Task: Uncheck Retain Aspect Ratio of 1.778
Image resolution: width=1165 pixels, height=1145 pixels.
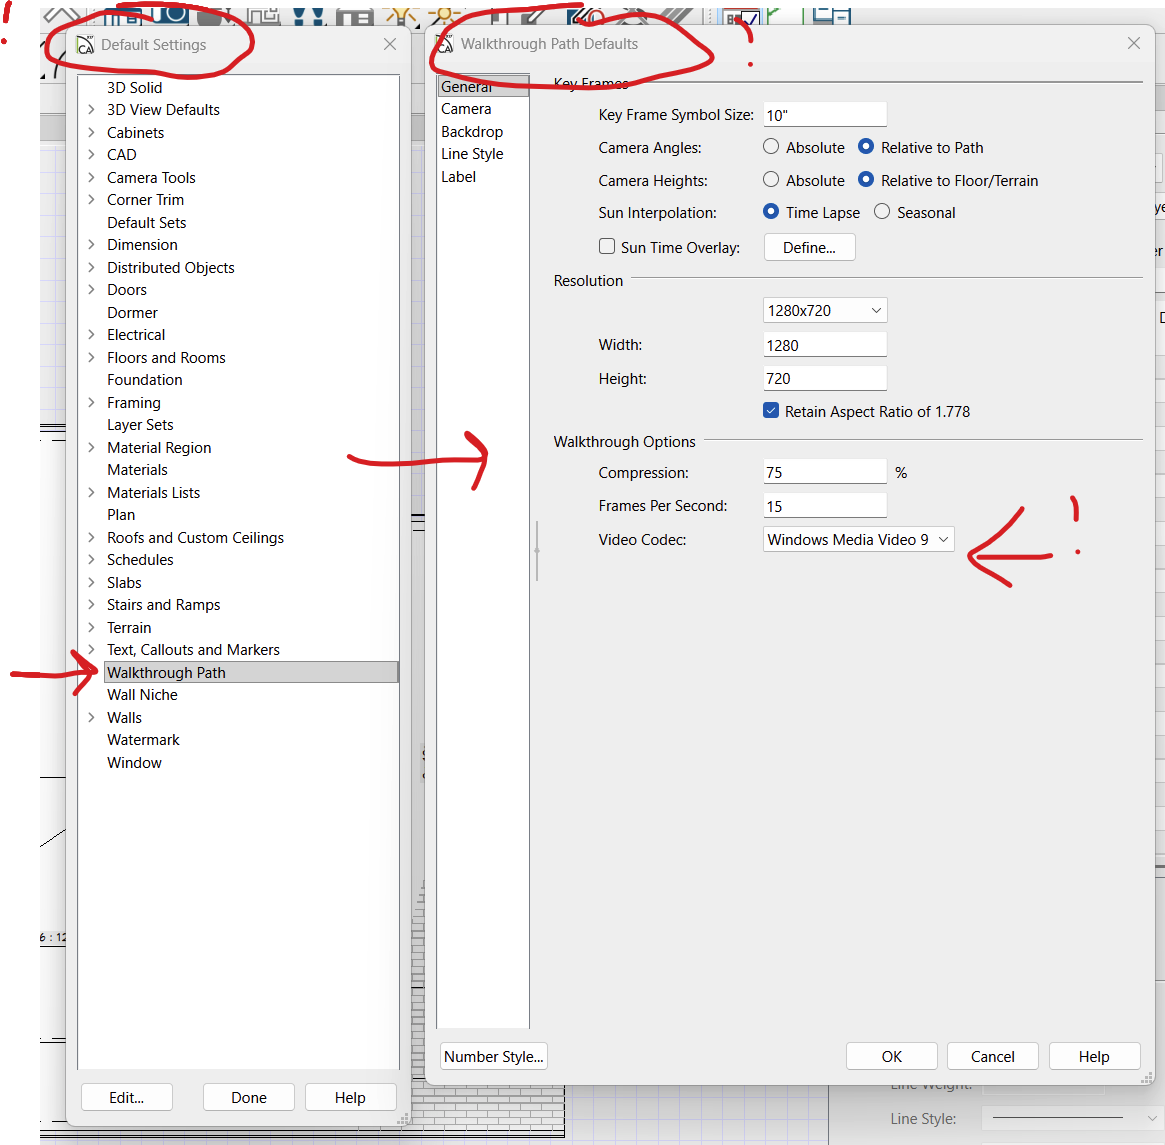Action: [771, 411]
